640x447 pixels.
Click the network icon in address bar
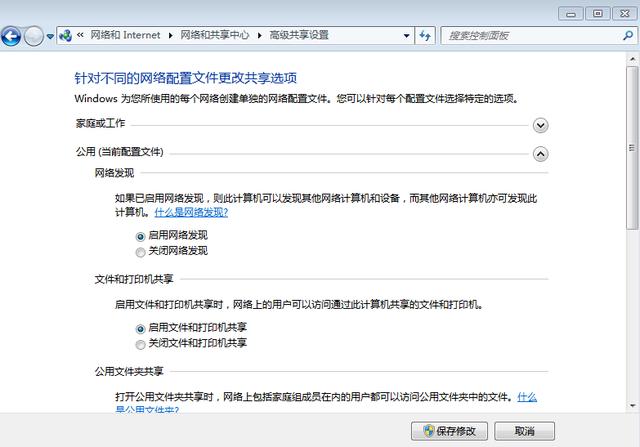coord(65,36)
